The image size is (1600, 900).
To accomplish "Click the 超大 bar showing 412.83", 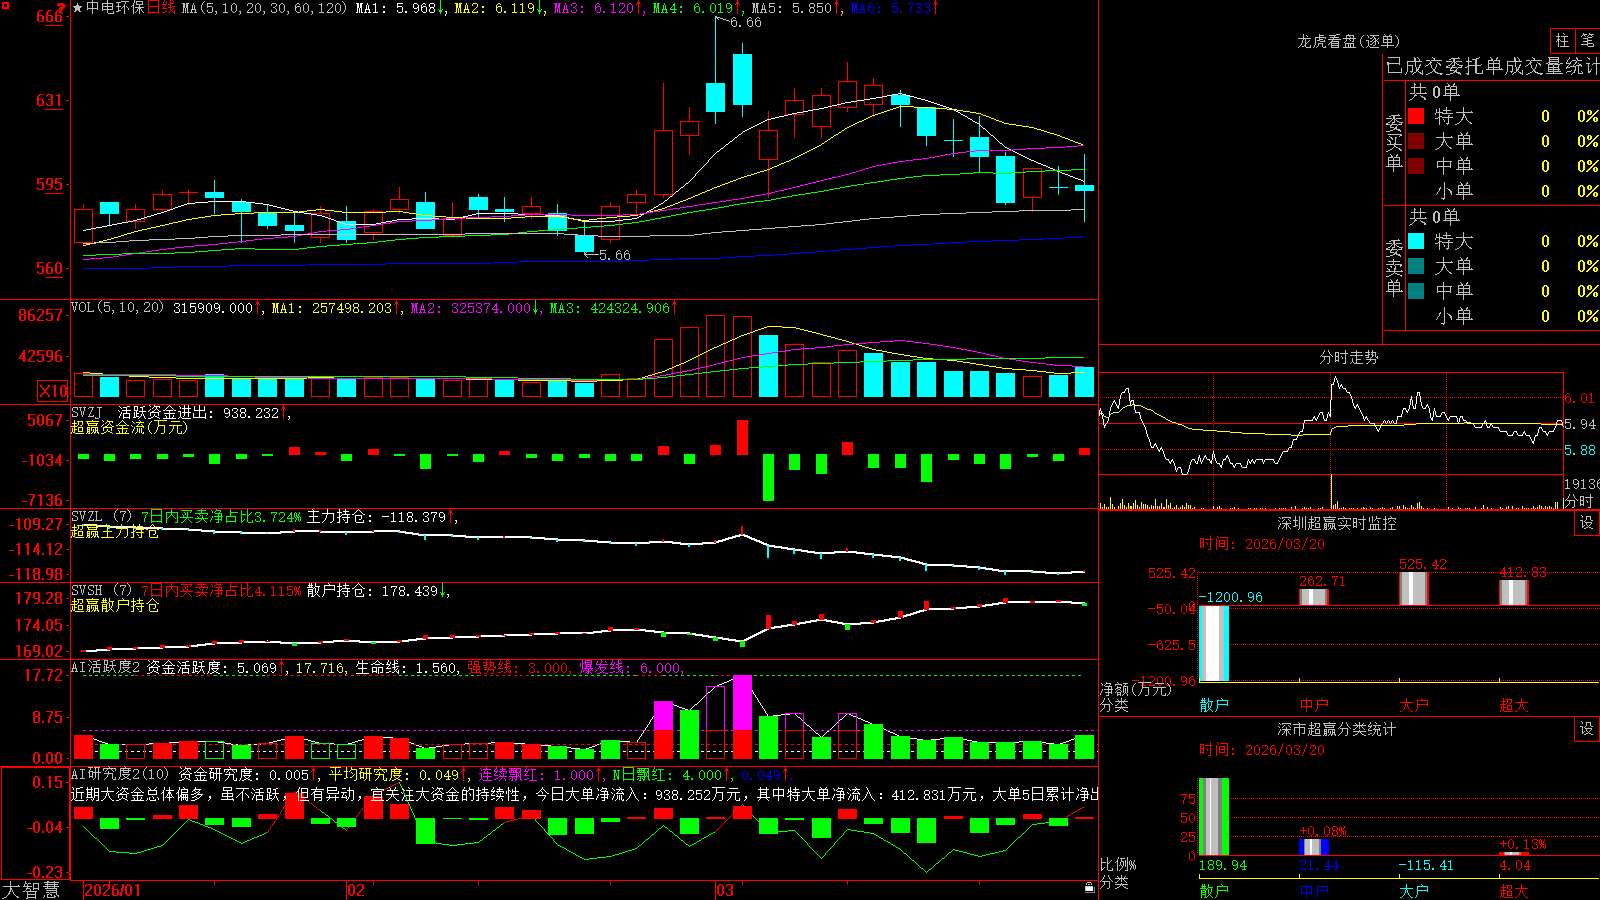I will pyautogui.click(x=1514, y=592).
